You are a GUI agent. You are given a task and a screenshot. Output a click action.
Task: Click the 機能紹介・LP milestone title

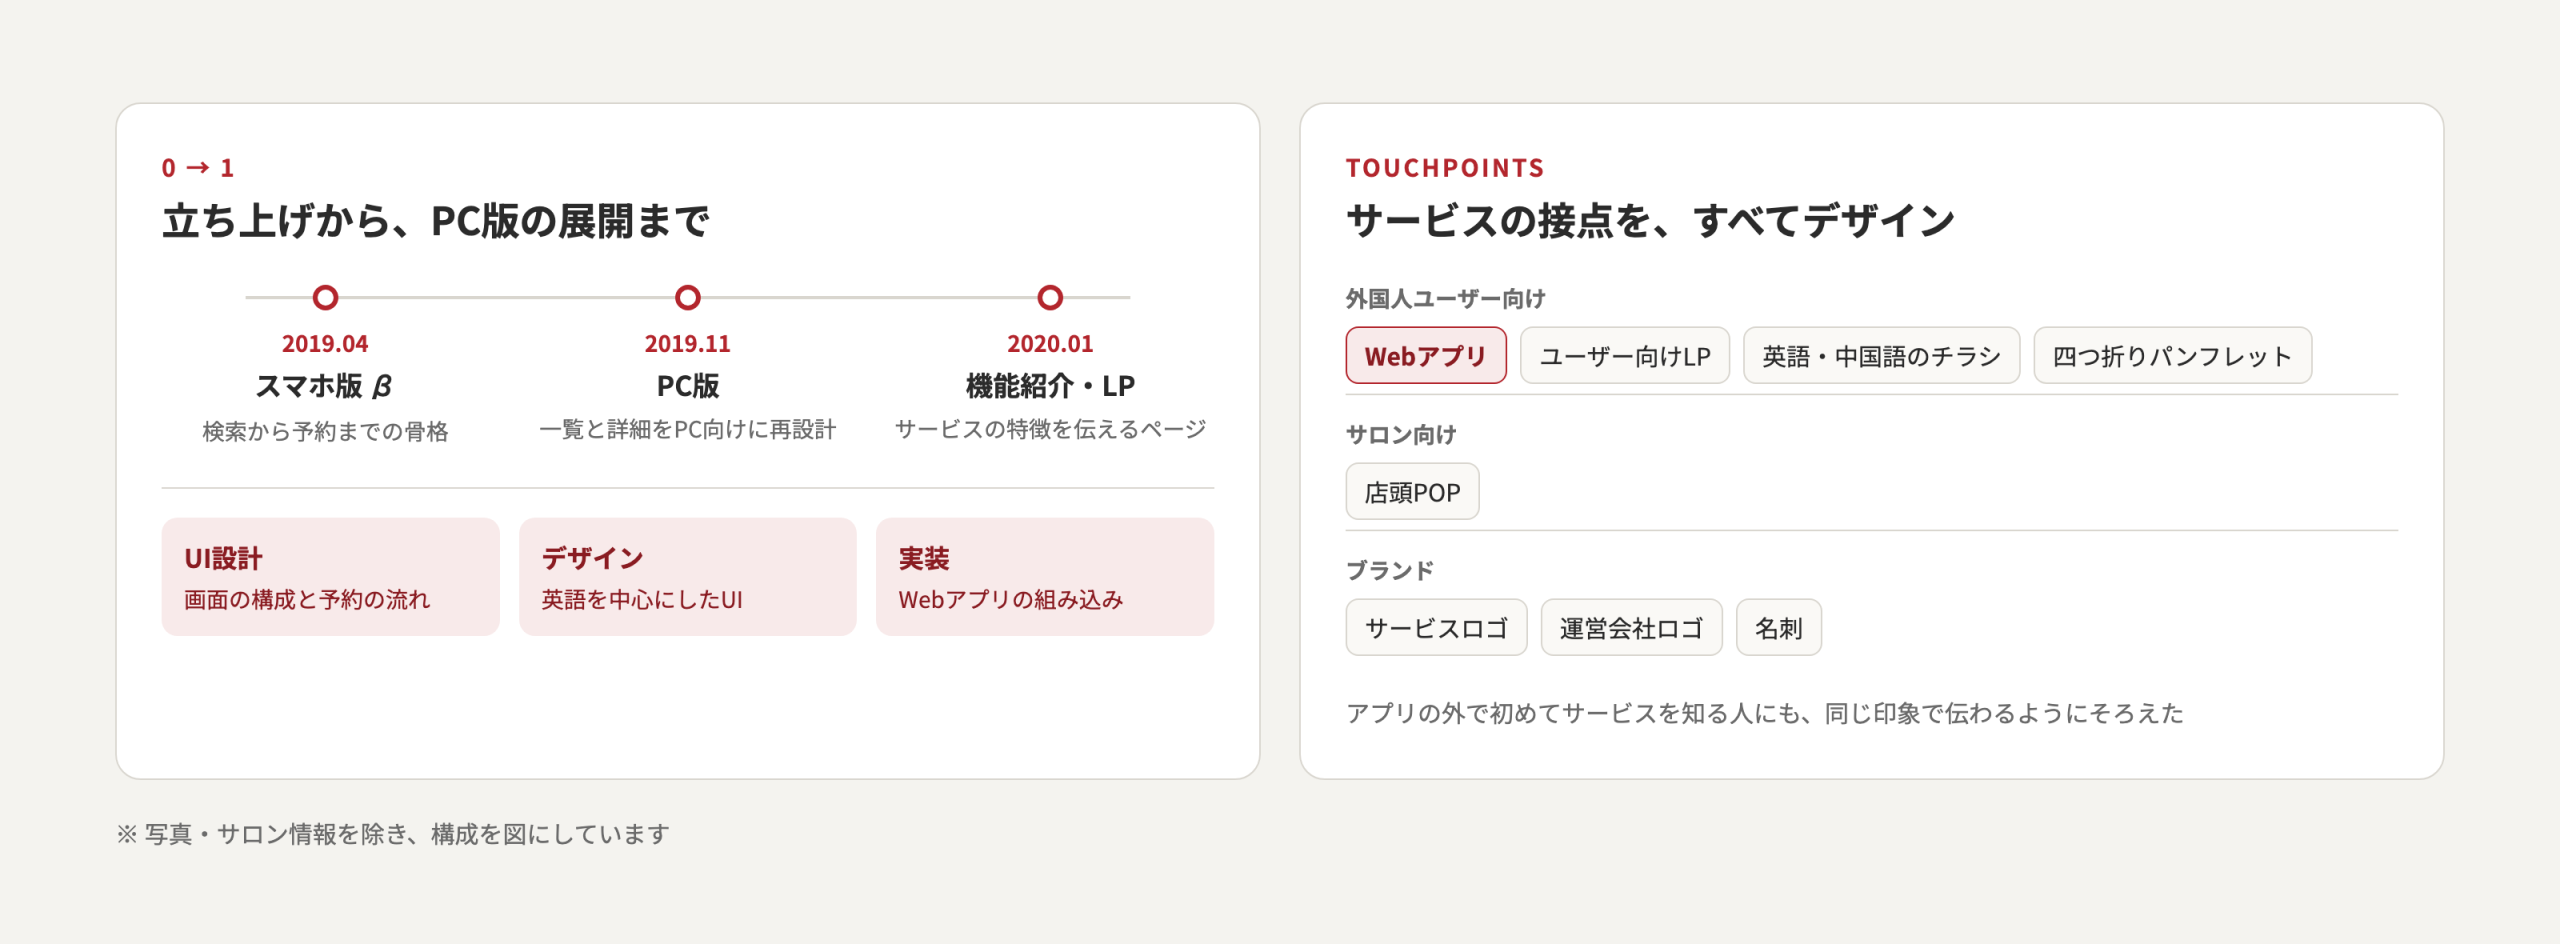point(1050,386)
